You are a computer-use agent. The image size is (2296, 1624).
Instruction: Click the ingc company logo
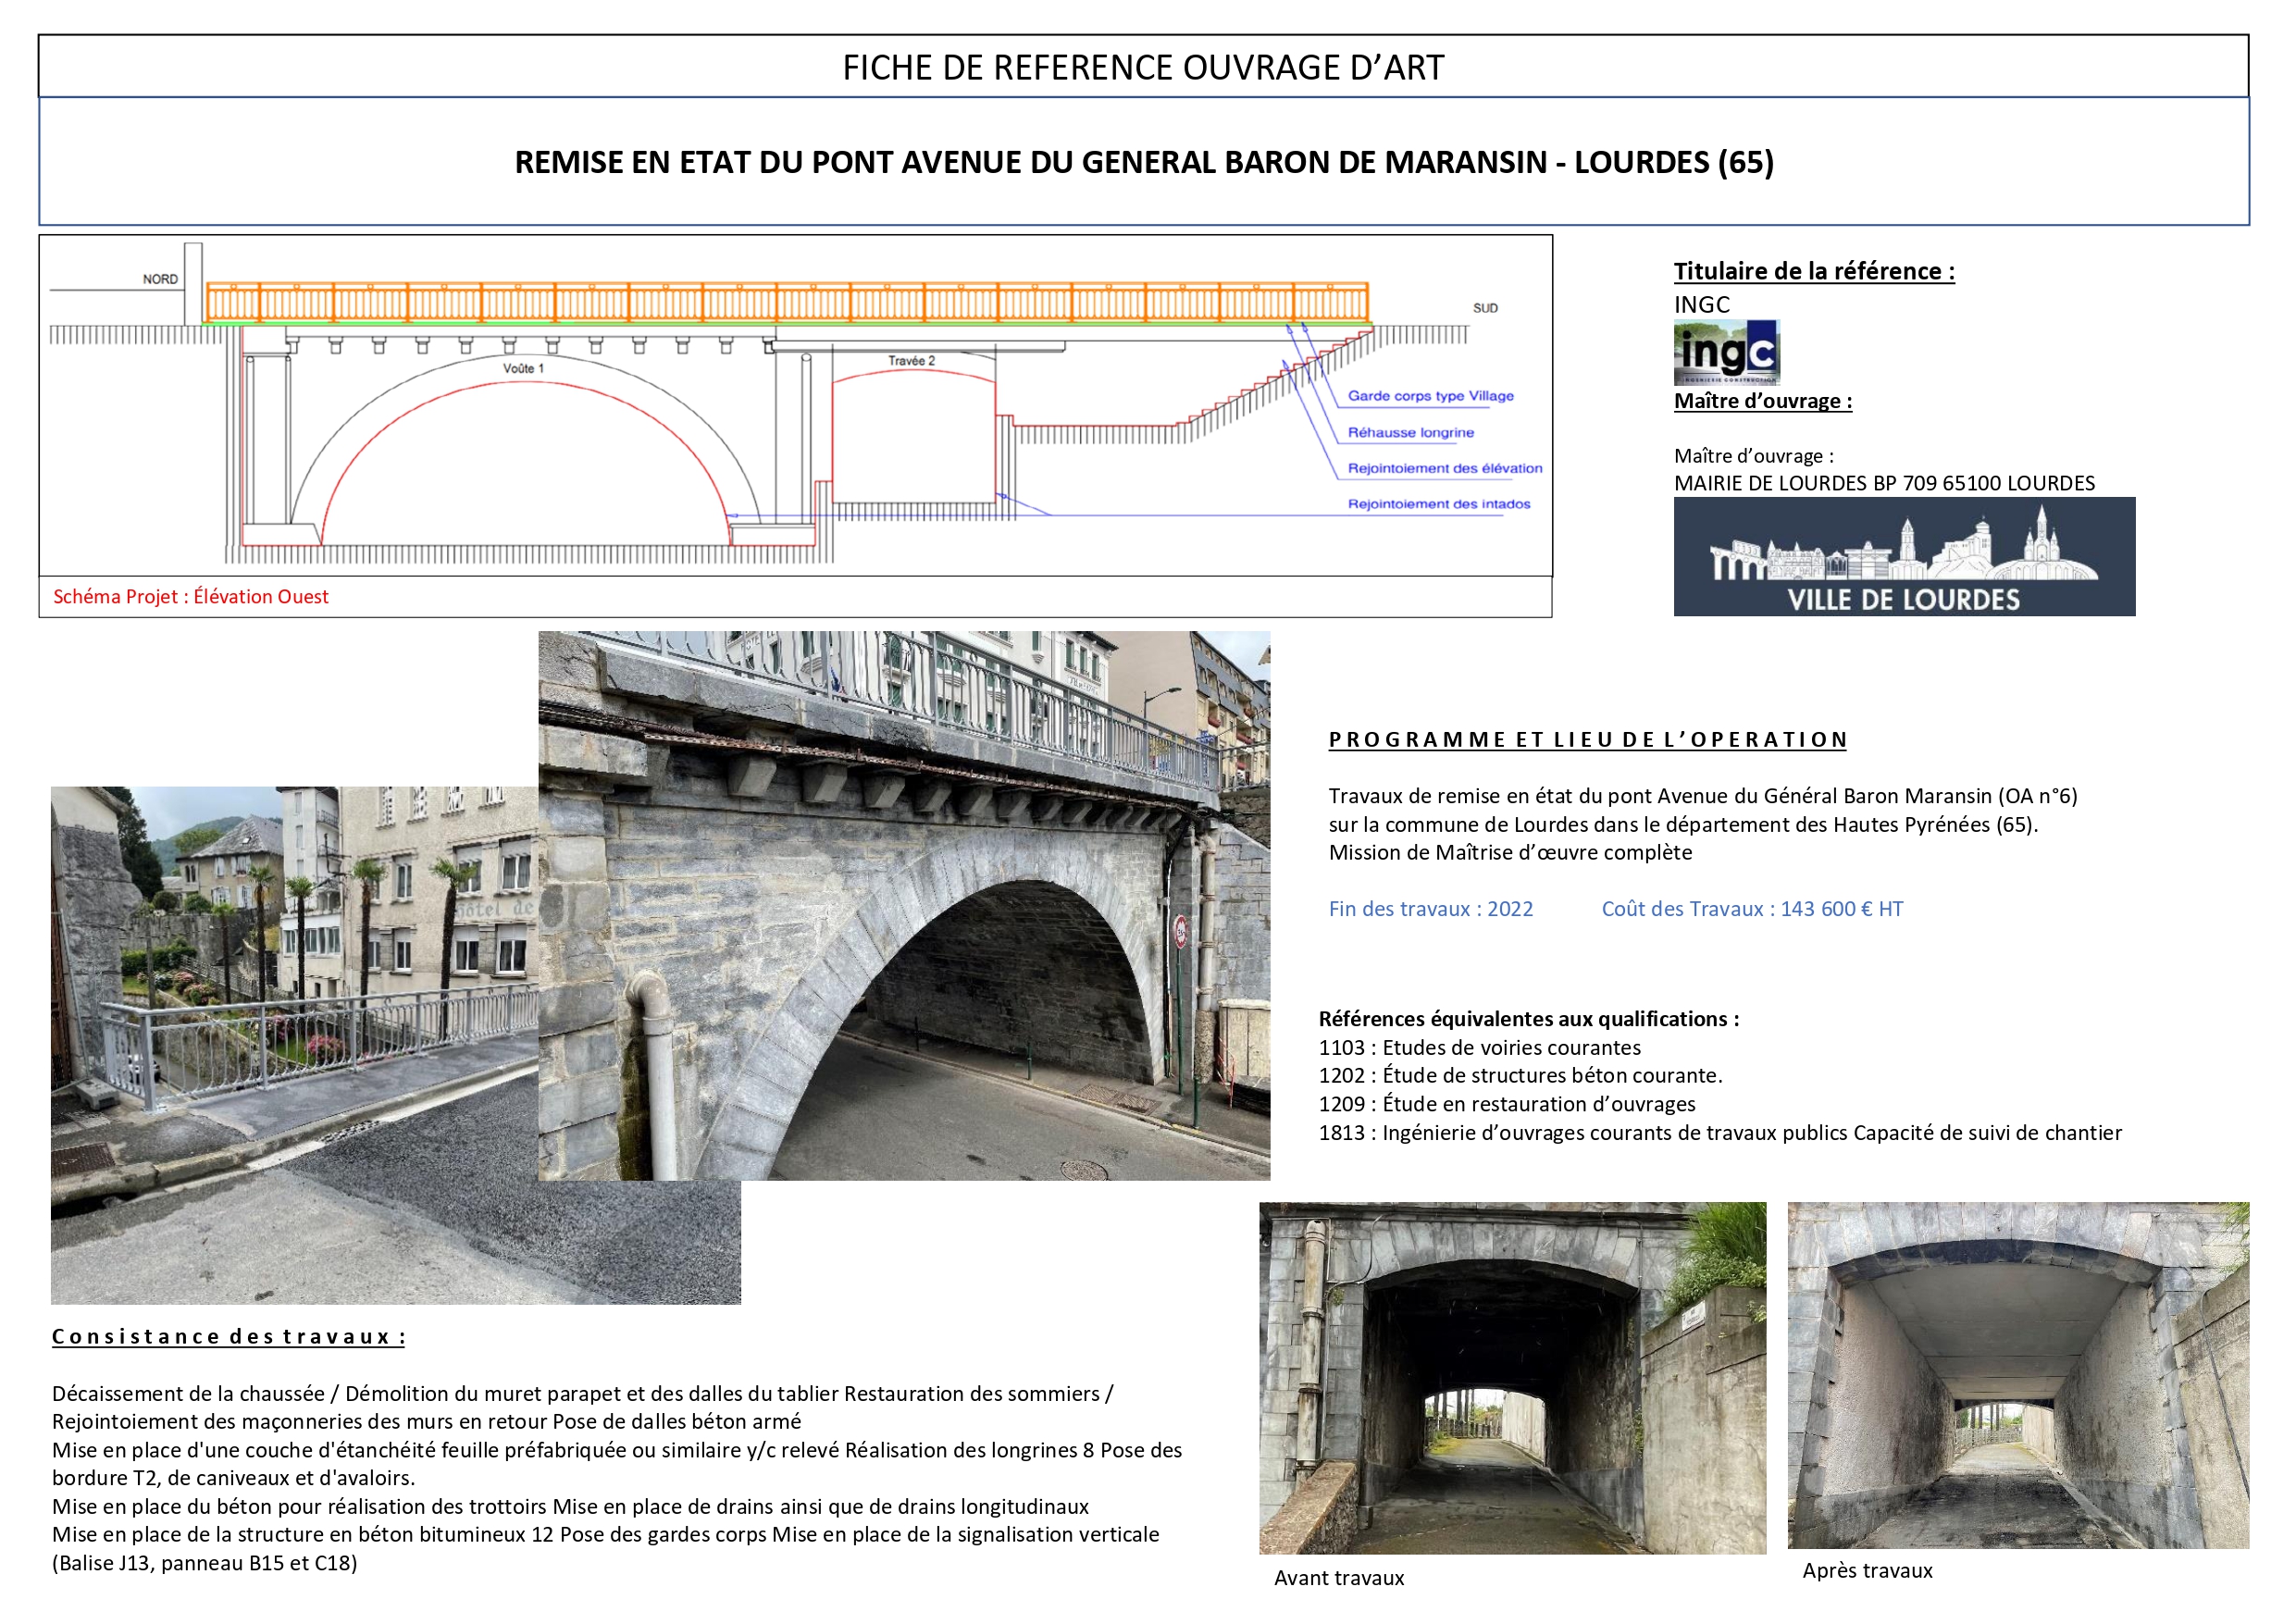pos(1726,352)
